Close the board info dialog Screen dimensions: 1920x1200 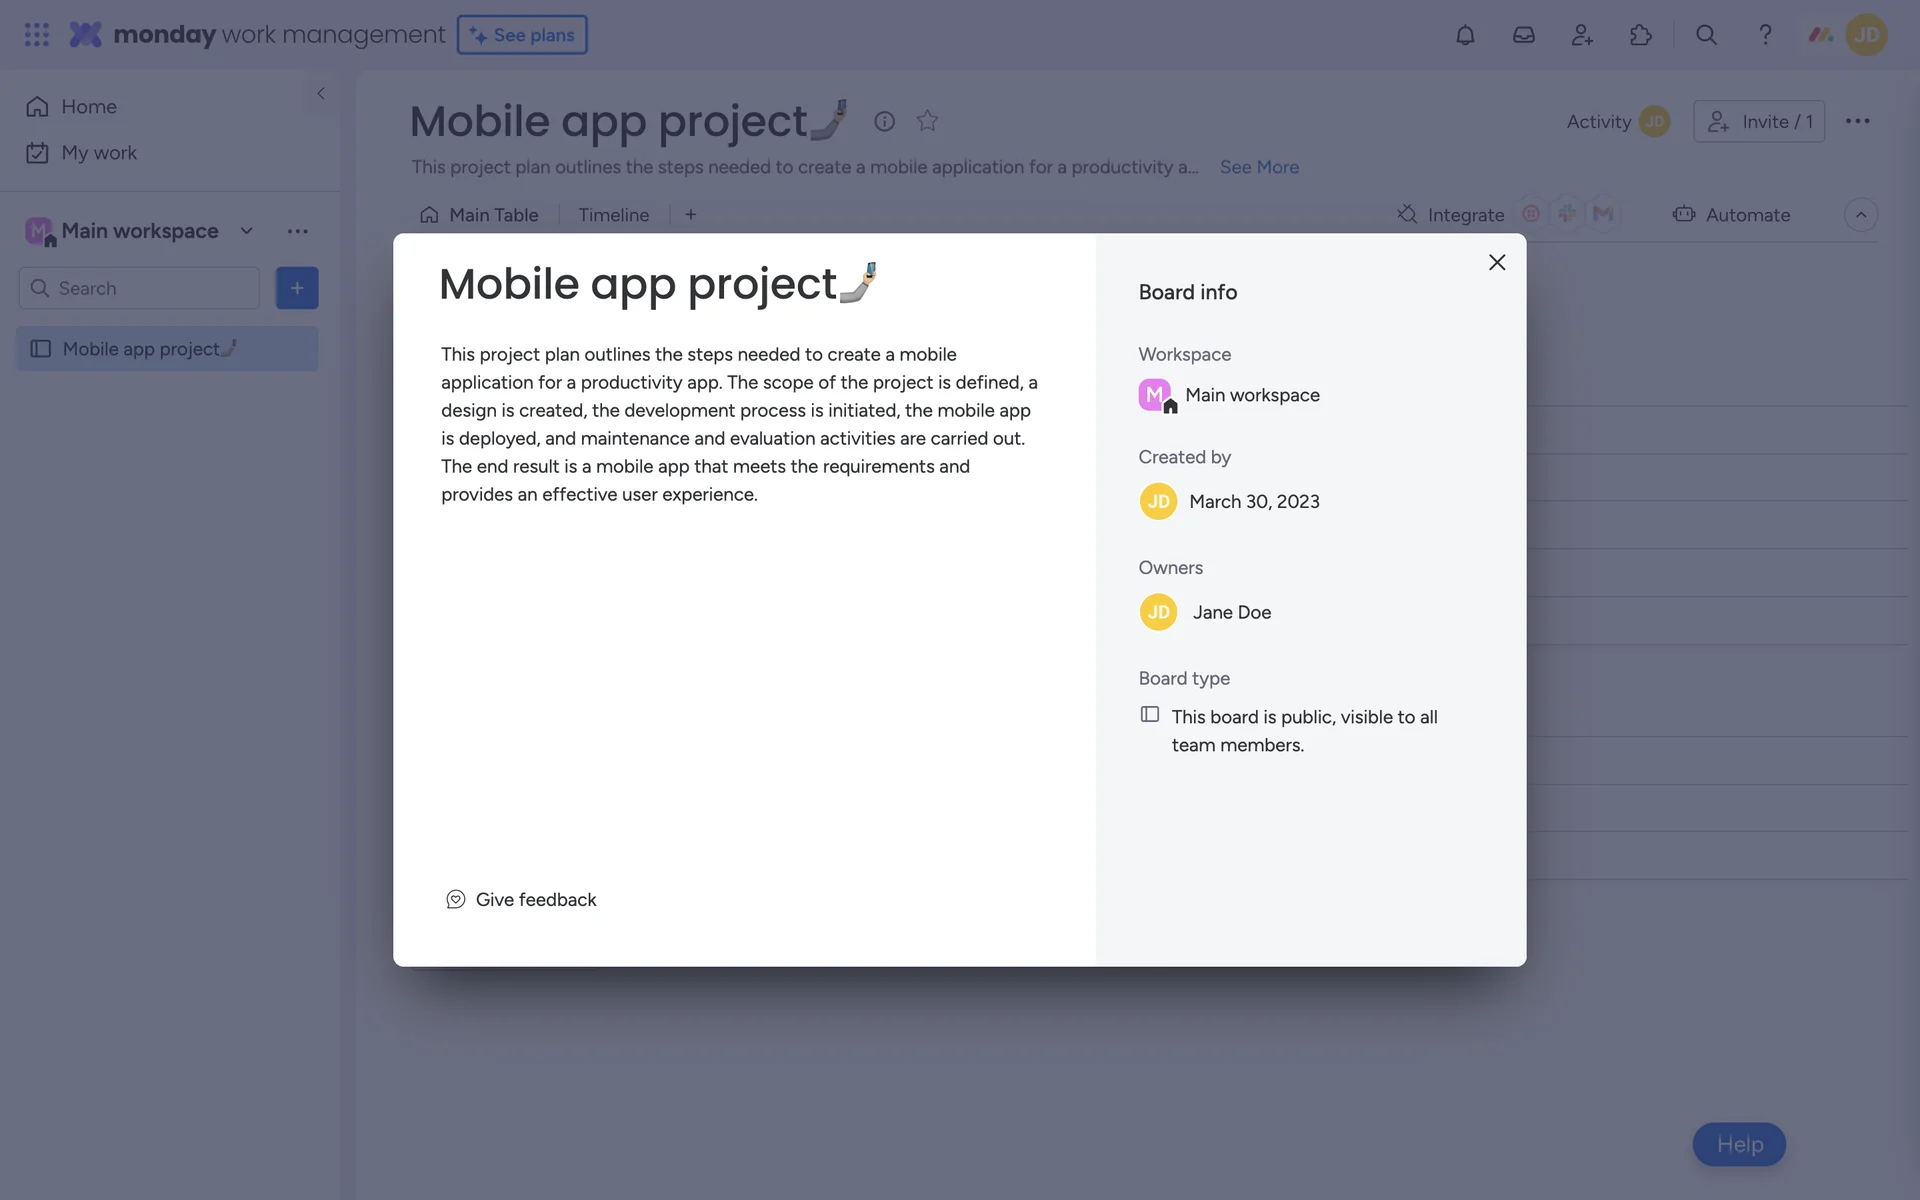pos(1496,262)
